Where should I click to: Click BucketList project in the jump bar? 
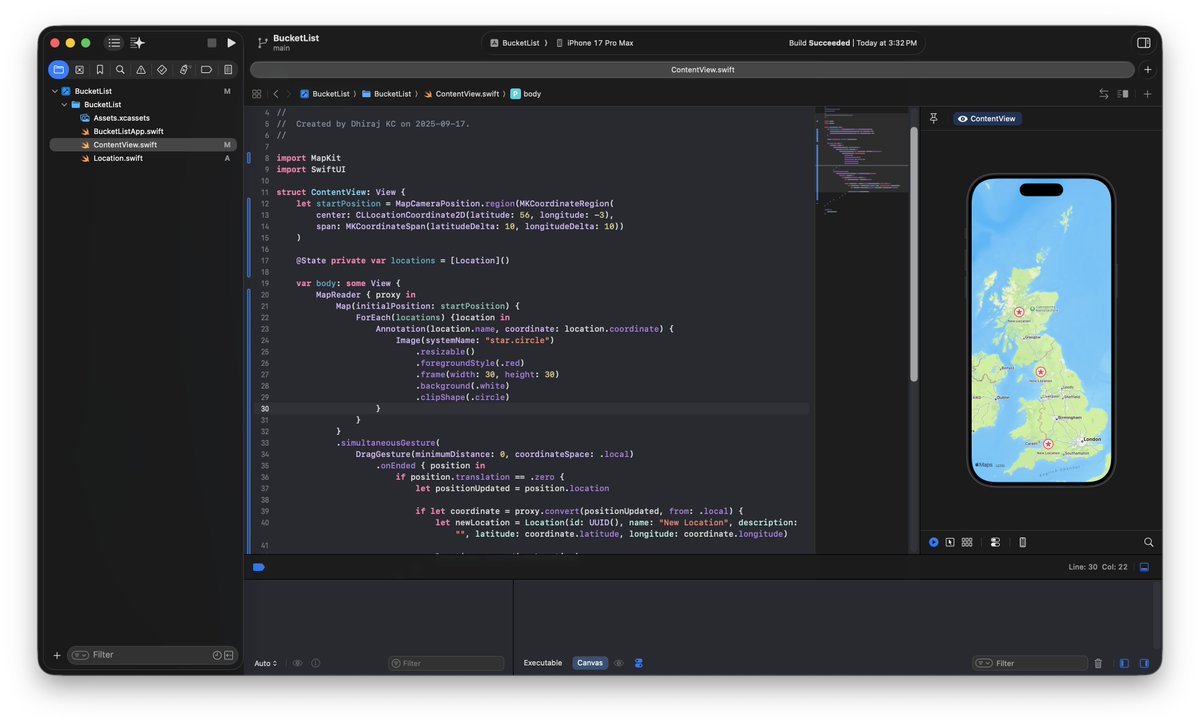coord(325,94)
